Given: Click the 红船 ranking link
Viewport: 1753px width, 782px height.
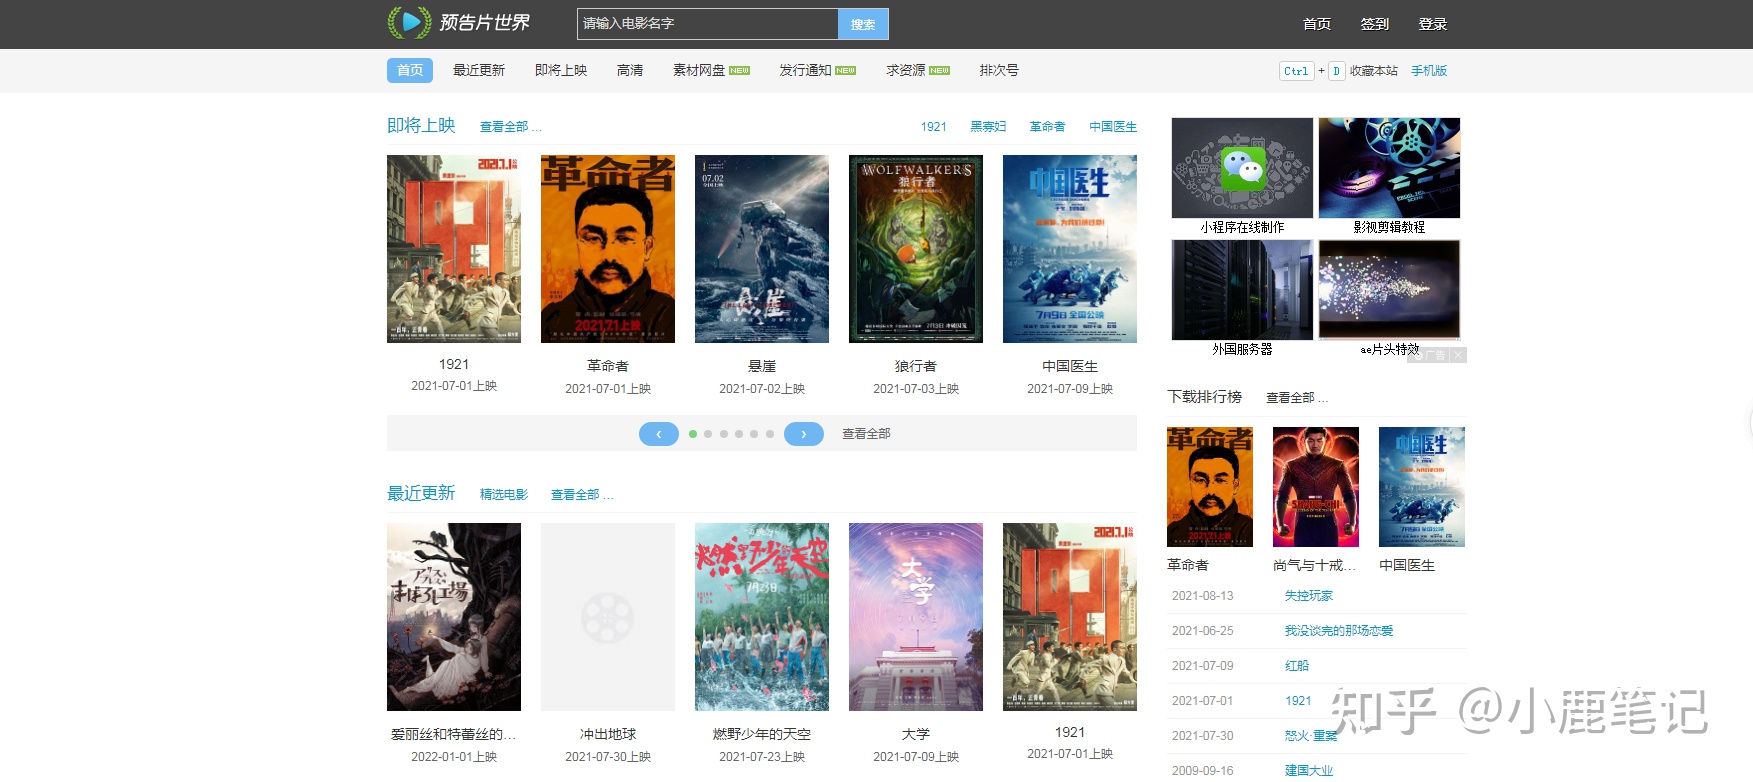Looking at the screenshot, I should (x=1297, y=666).
